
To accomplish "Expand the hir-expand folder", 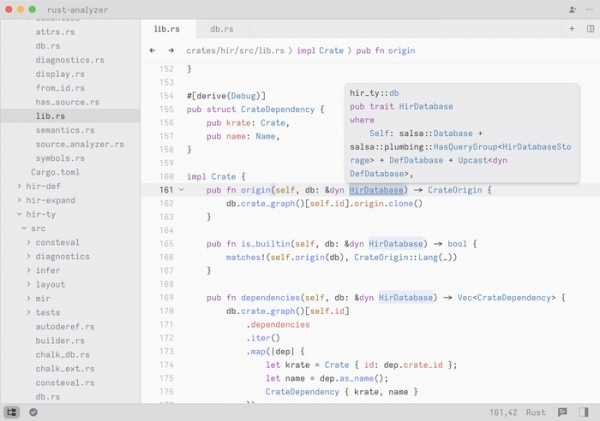I will click(x=18, y=200).
